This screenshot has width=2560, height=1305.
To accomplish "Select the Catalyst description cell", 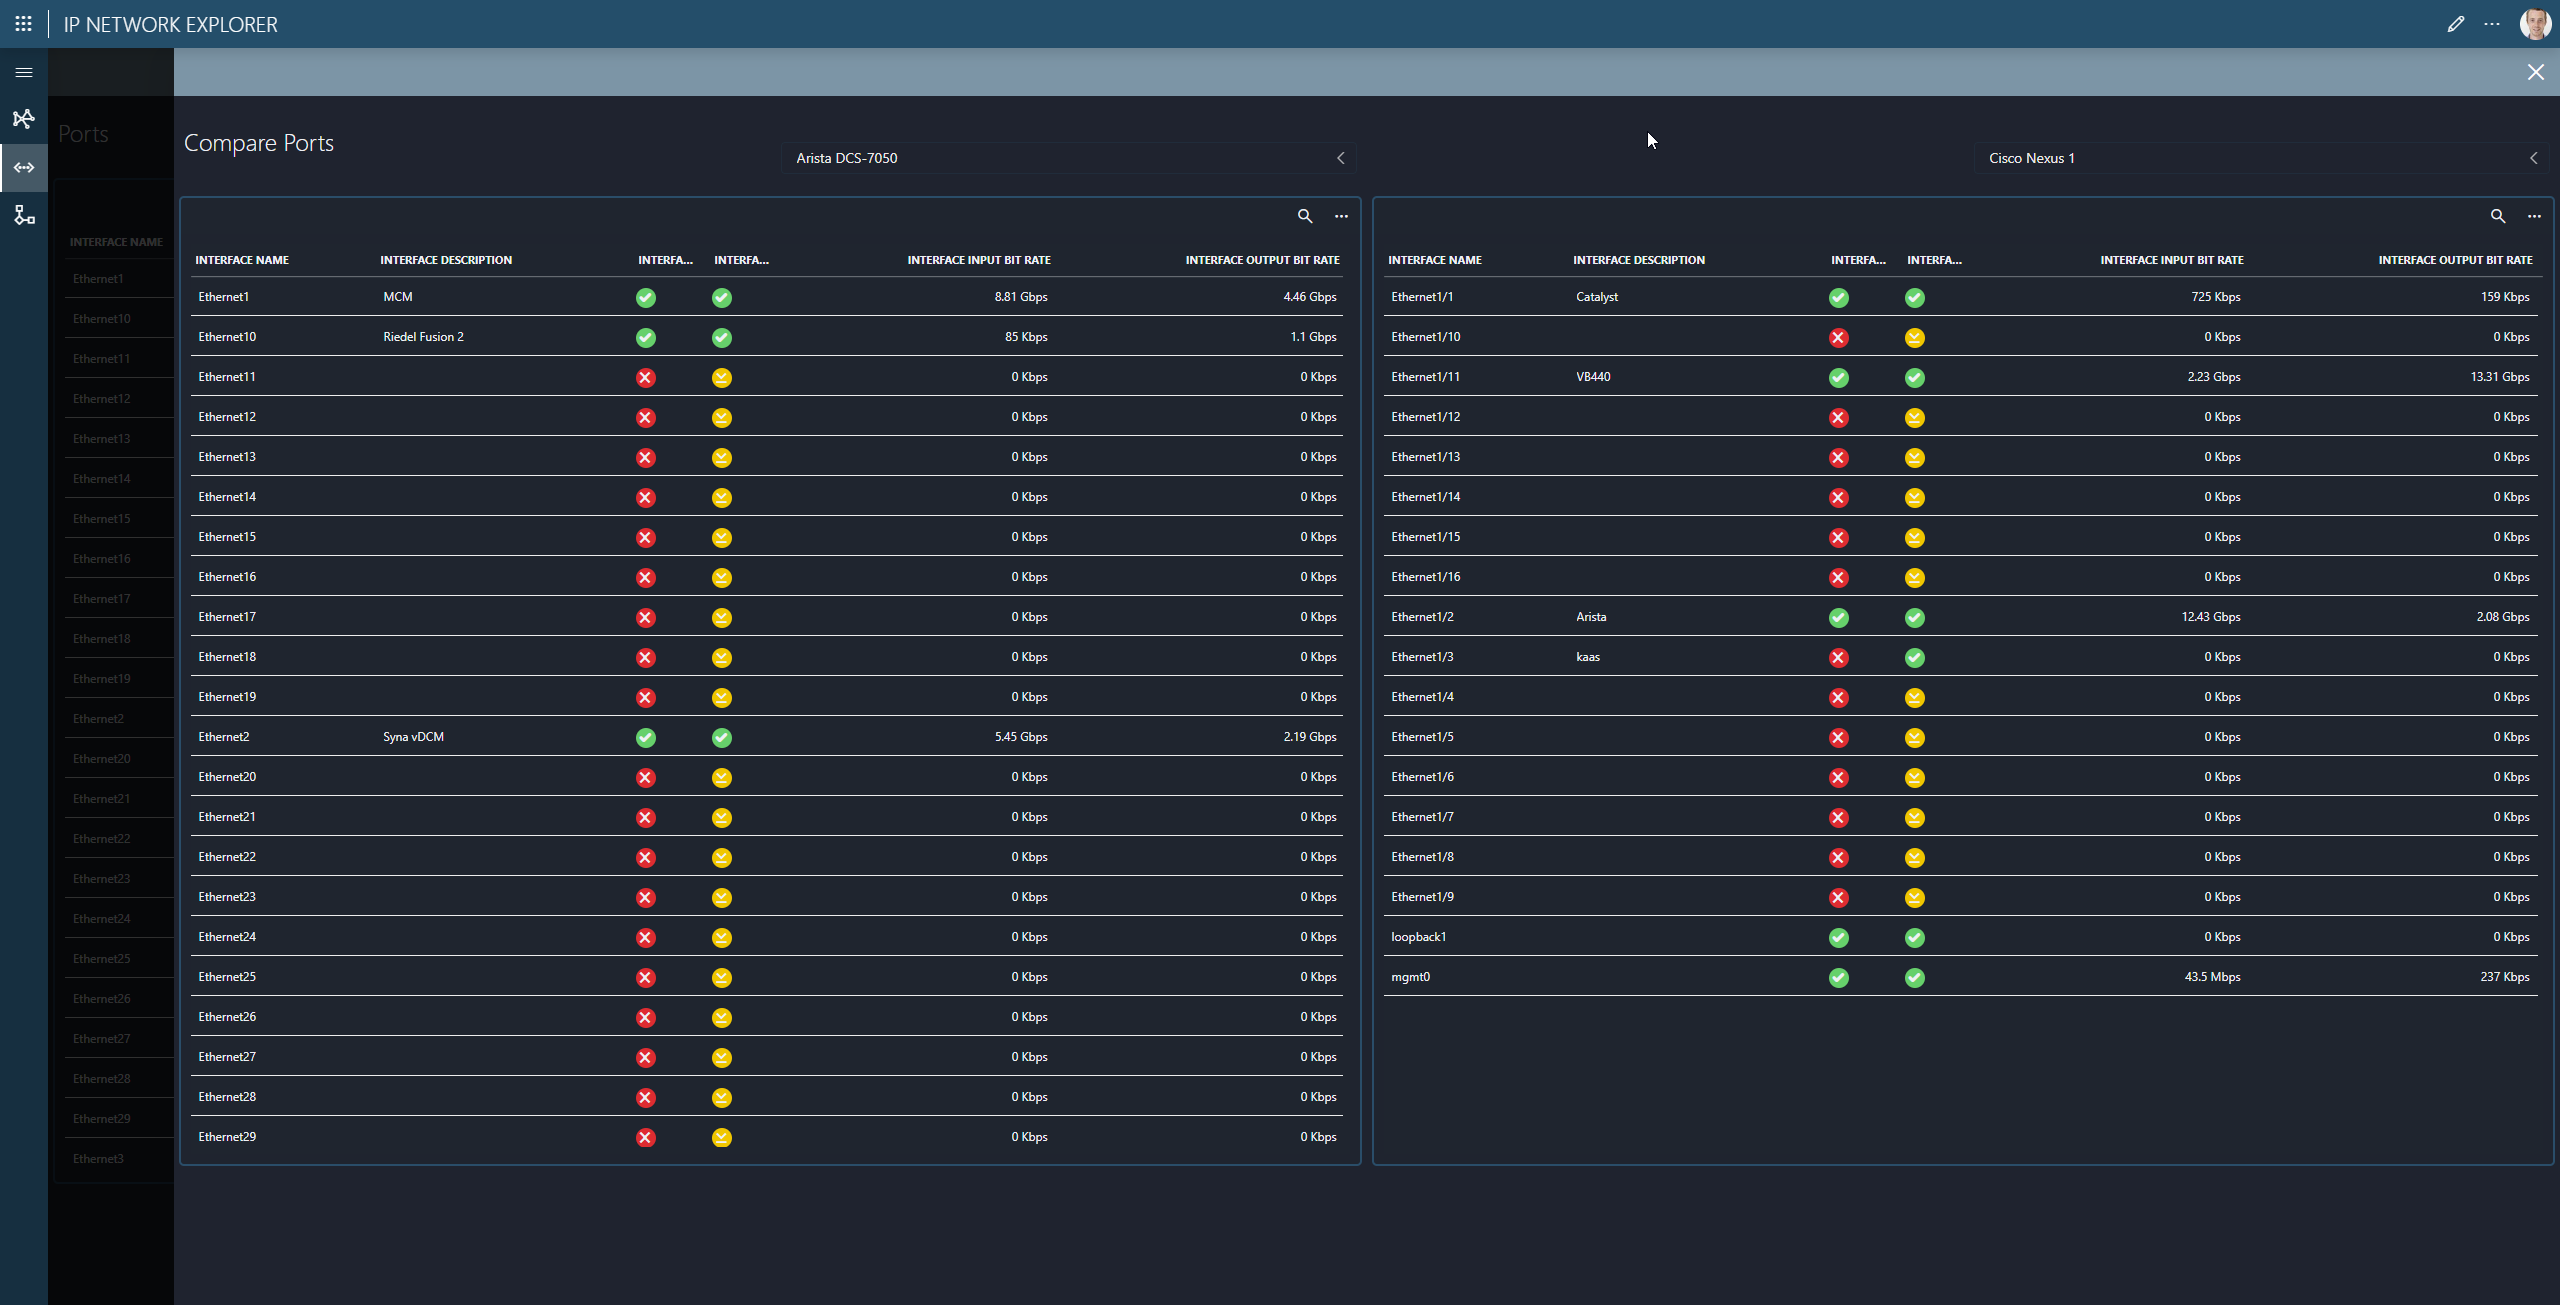I will point(1597,297).
